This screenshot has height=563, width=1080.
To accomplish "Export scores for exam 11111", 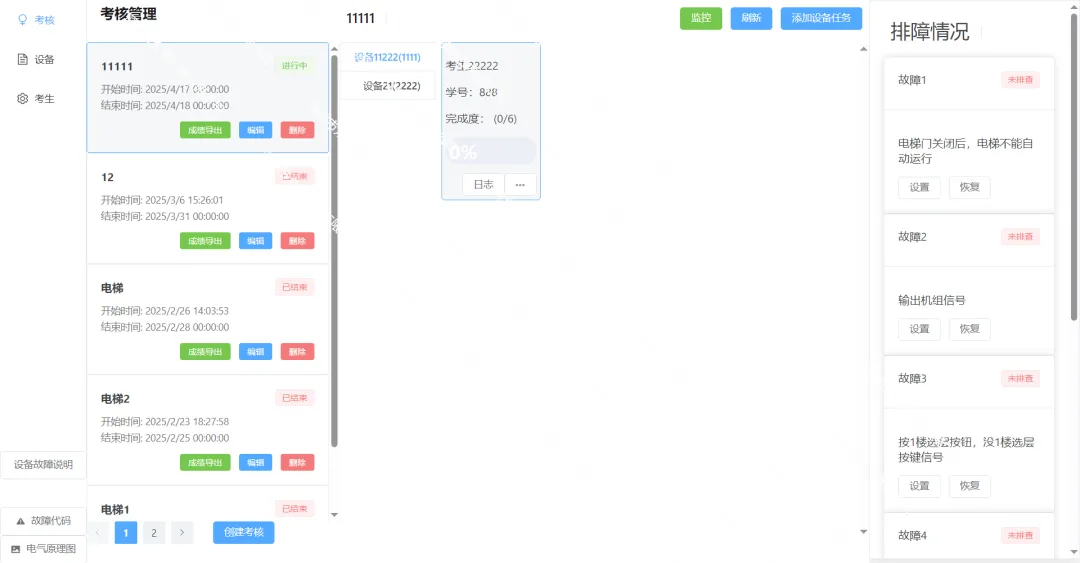I will pos(205,130).
